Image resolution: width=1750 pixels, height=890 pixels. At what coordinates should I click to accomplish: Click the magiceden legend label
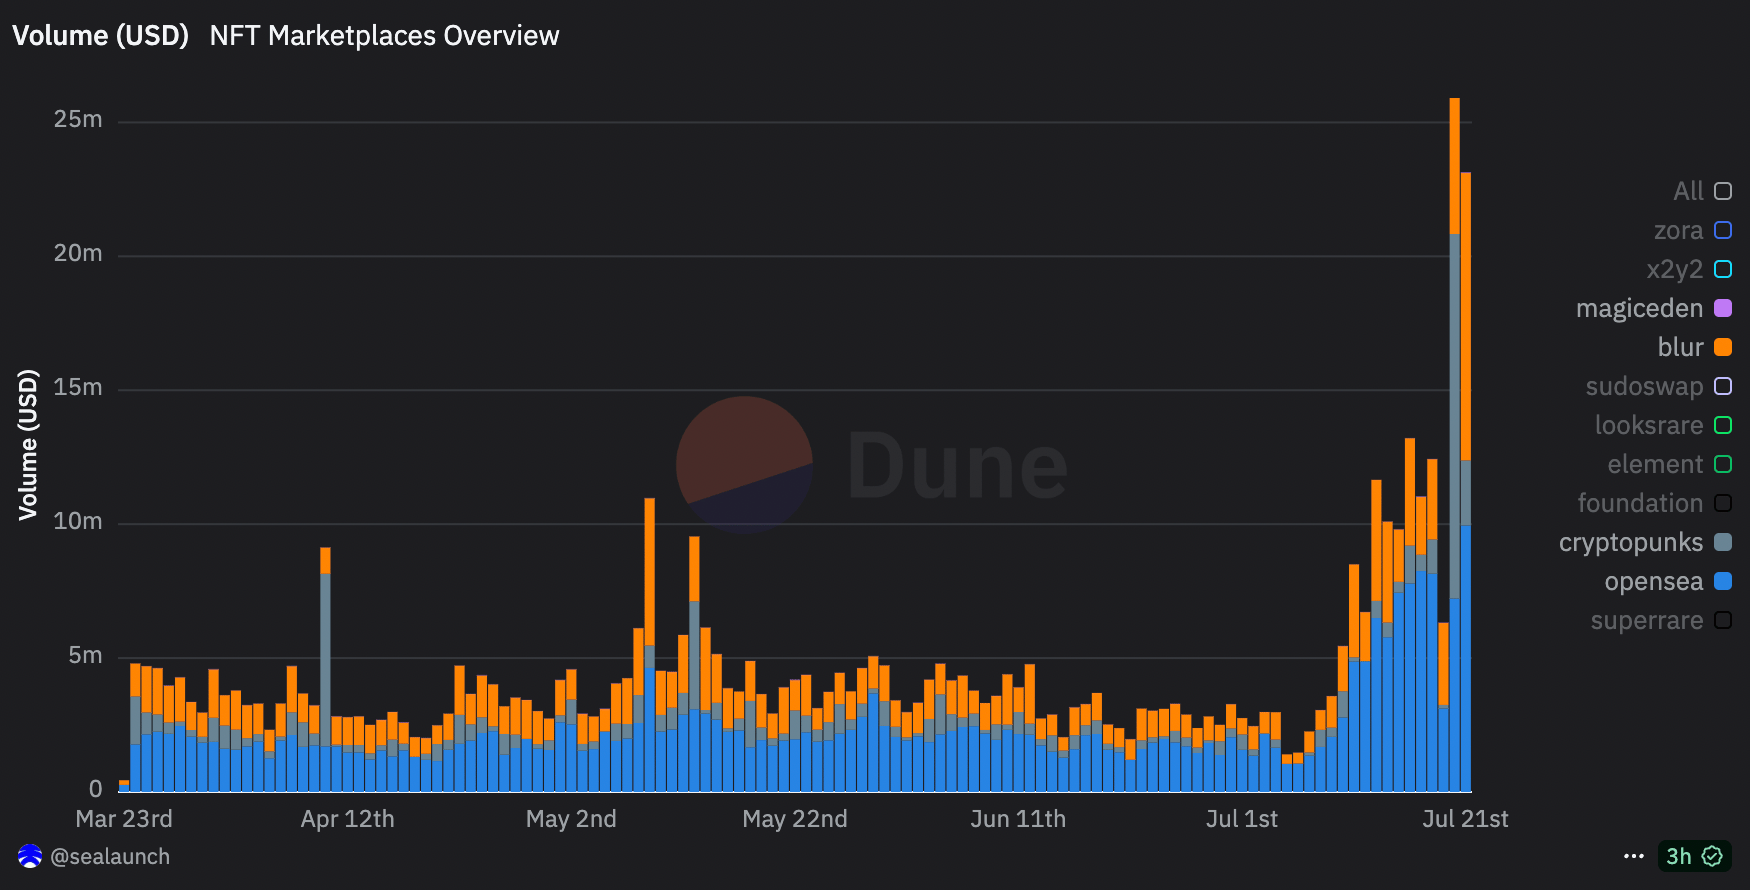[1639, 308]
